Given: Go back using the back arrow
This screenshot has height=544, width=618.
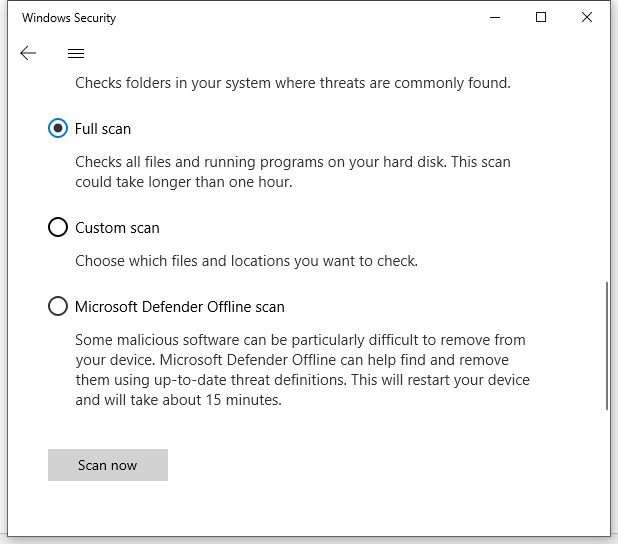Looking at the screenshot, I should [28, 53].
